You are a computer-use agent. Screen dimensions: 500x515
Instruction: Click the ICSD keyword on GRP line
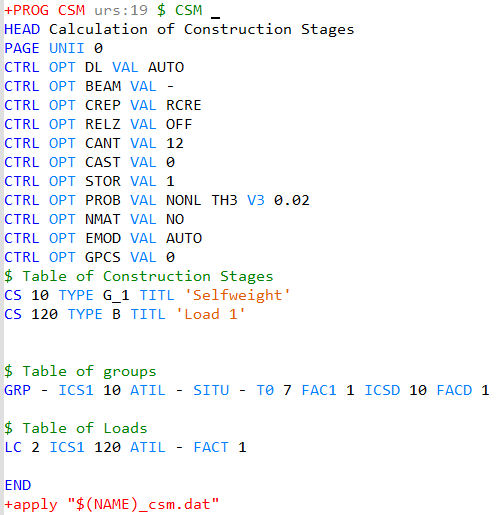(x=382, y=390)
